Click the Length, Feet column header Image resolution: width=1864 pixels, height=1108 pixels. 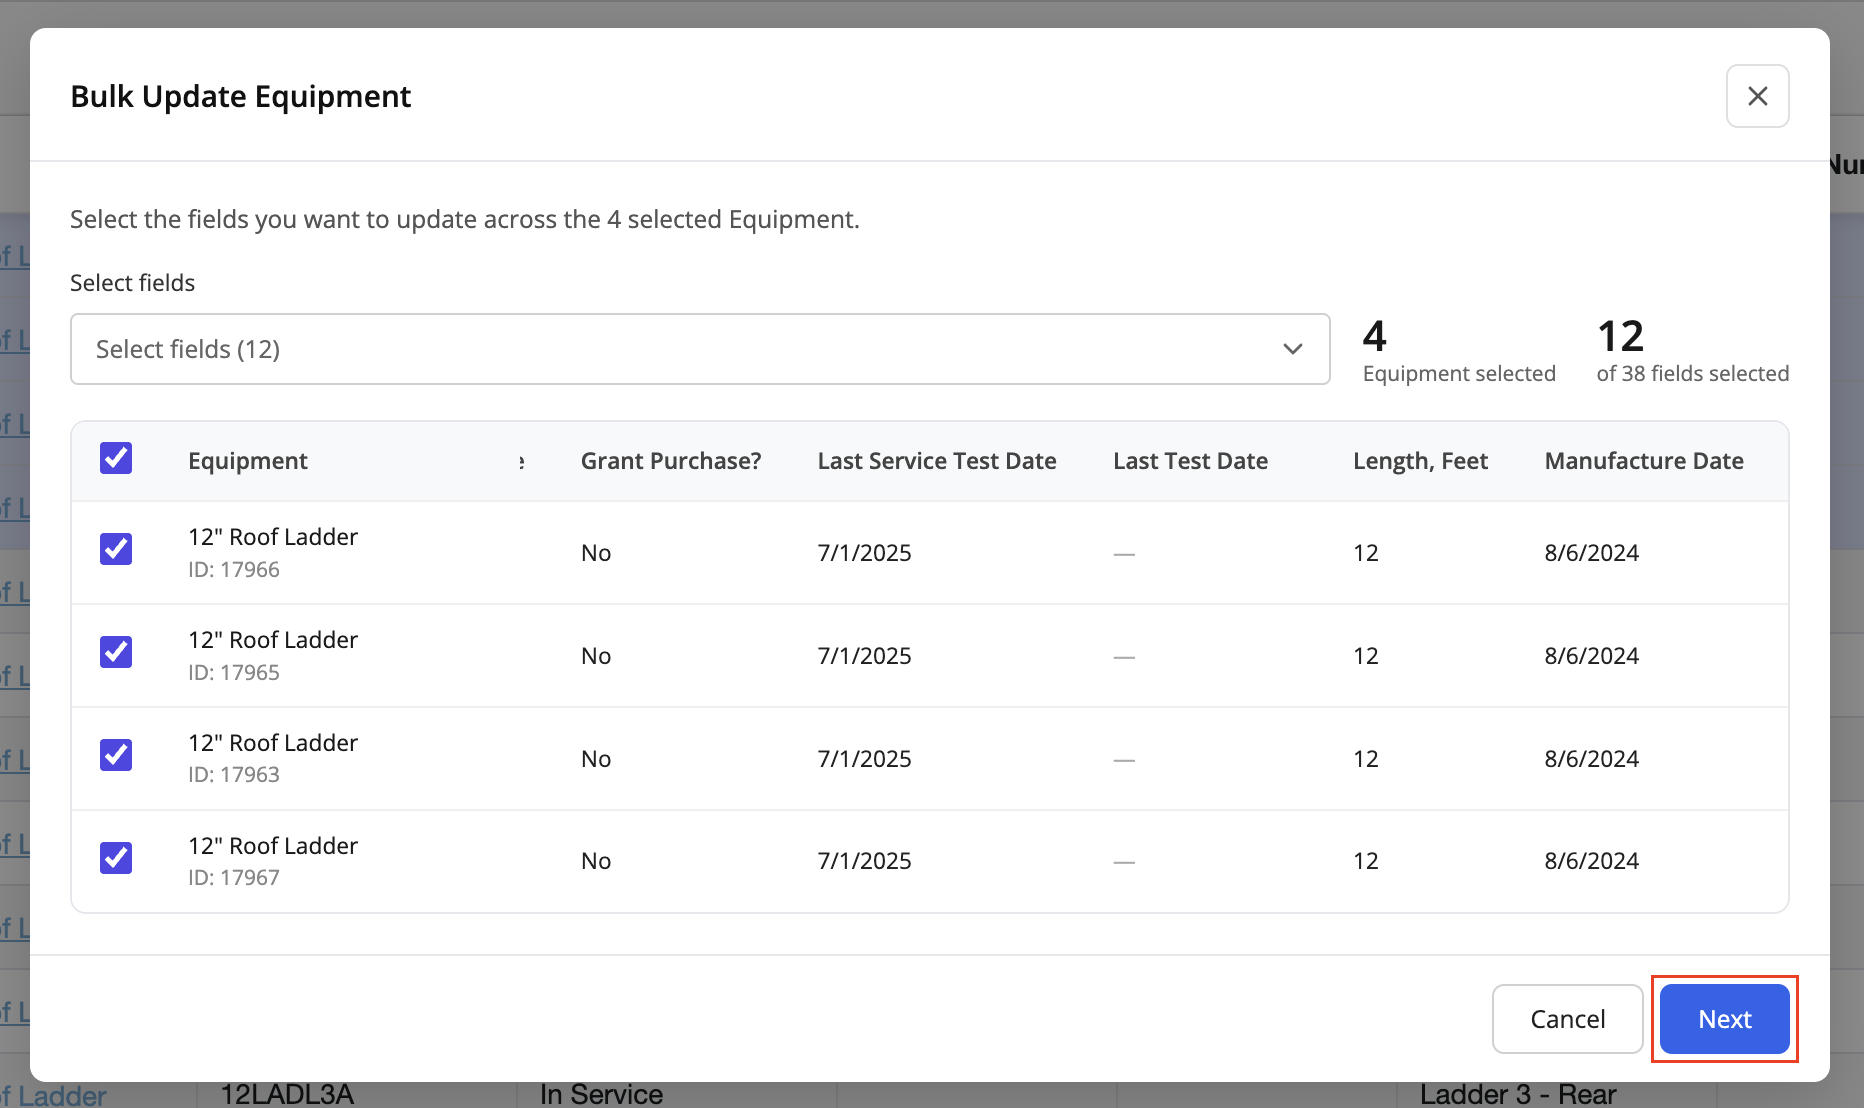click(1420, 461)
